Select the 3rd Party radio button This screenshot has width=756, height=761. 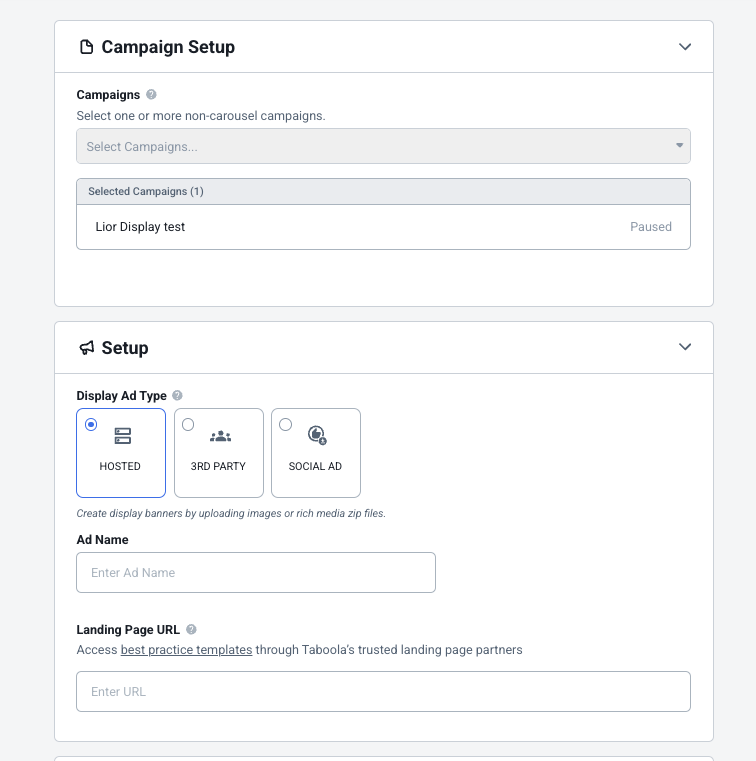[x=188, y=425]
